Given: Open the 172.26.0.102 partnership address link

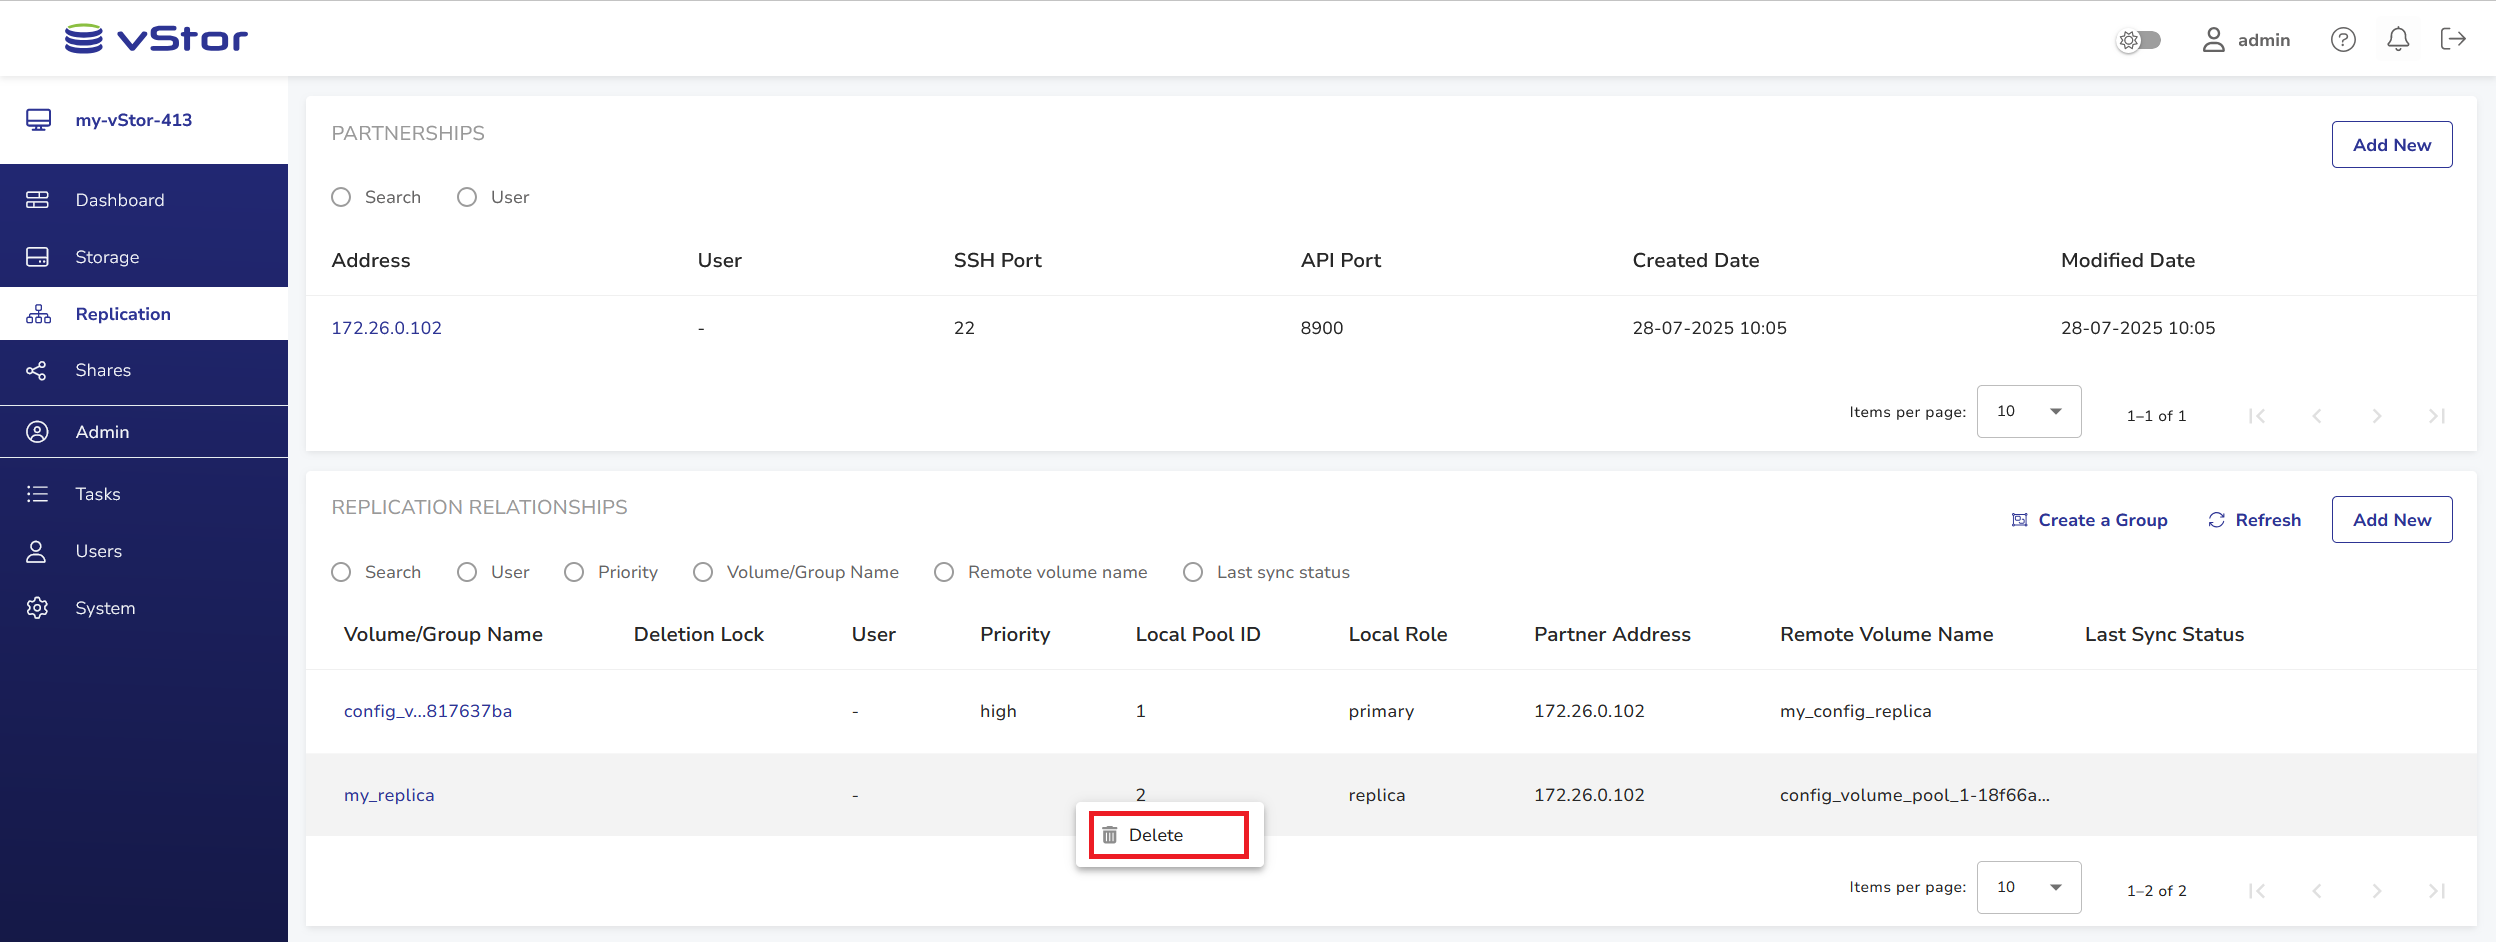Looking at the screenshot, I should pyautogui.click(x=386, y=328).
